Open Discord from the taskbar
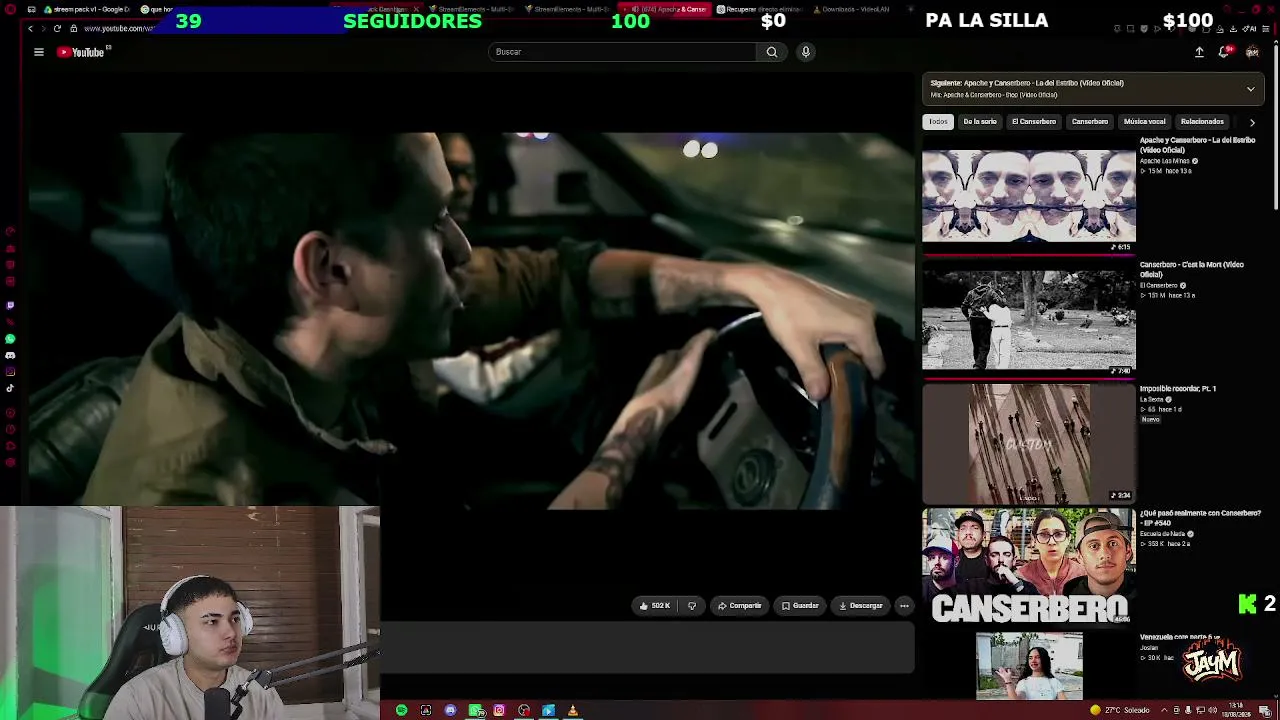Image resolution: width=1280 pixels, height=720 pixels. (x=450, y=710)
